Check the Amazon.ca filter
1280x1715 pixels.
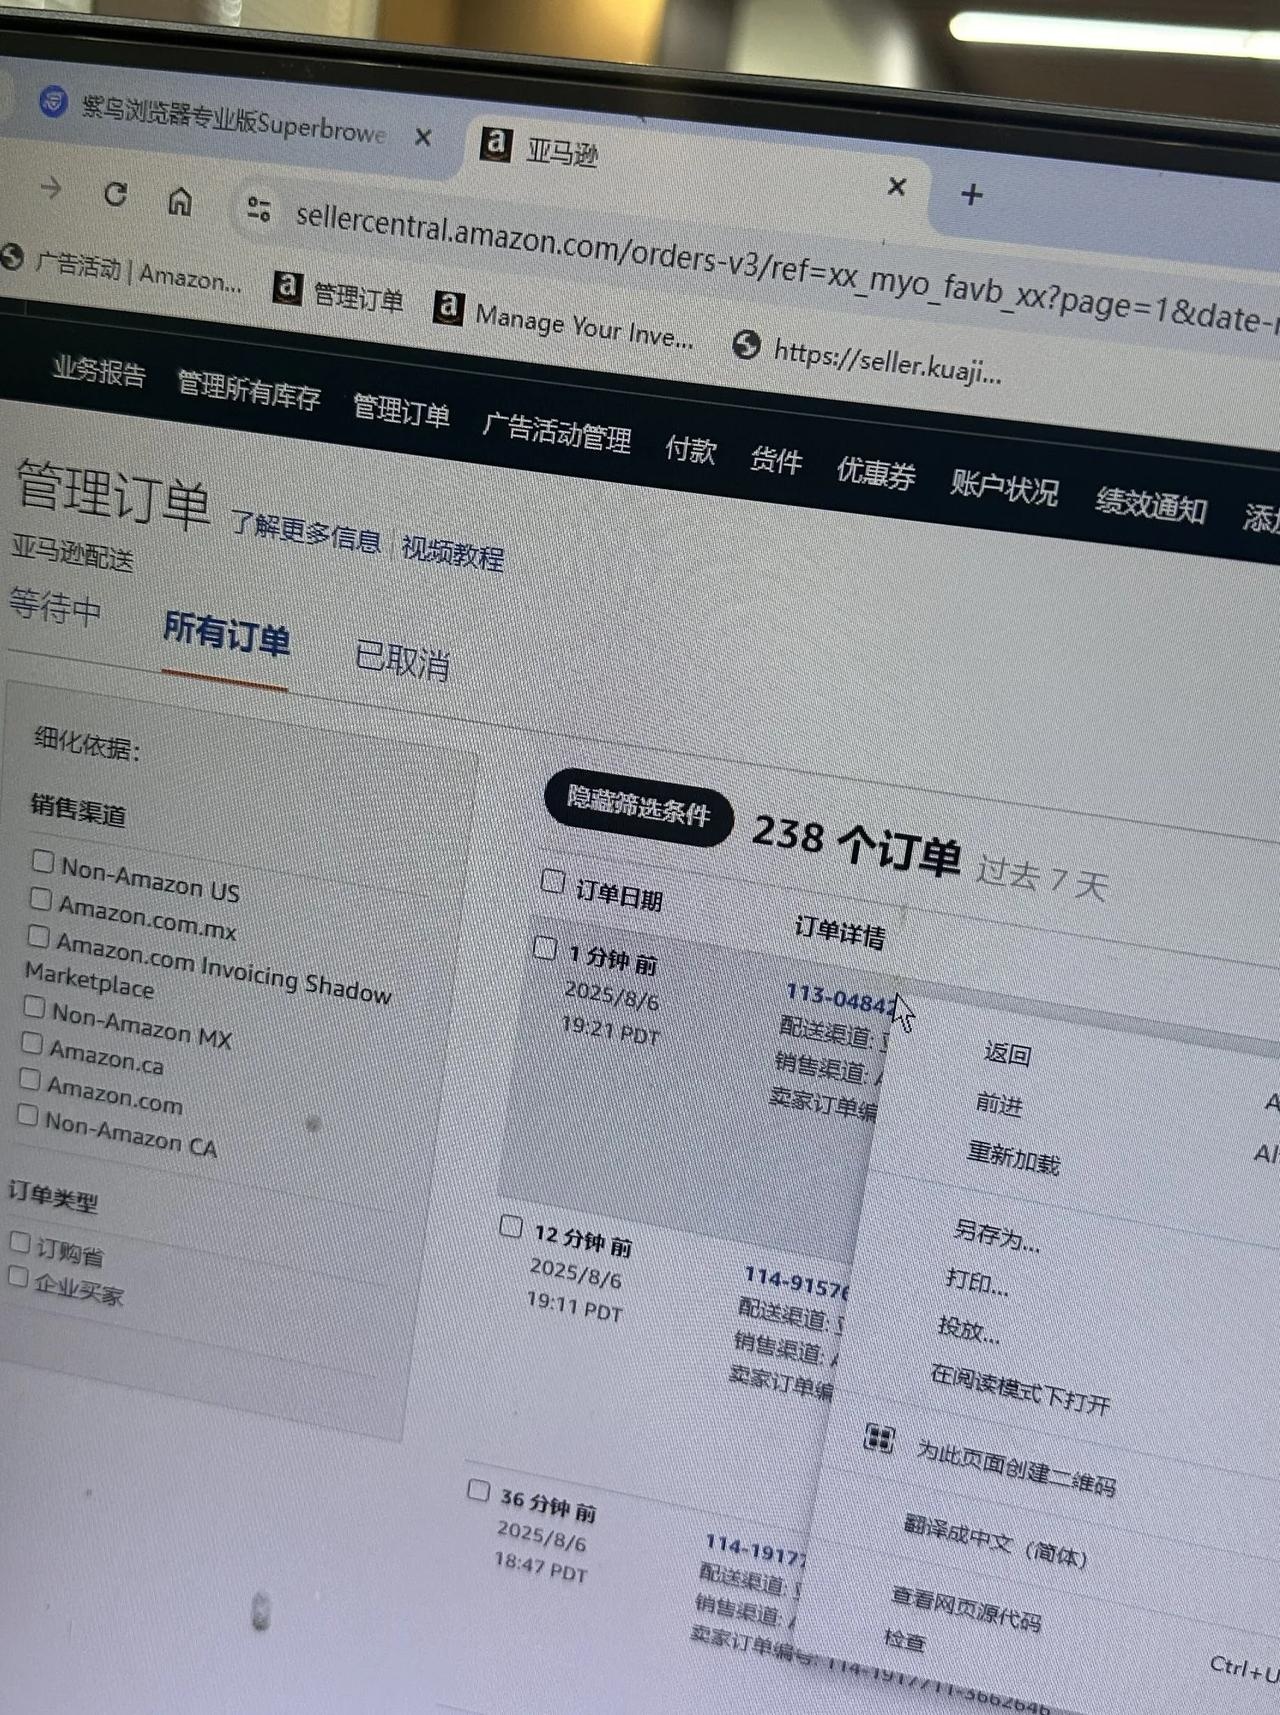[x=32, y=1044]
